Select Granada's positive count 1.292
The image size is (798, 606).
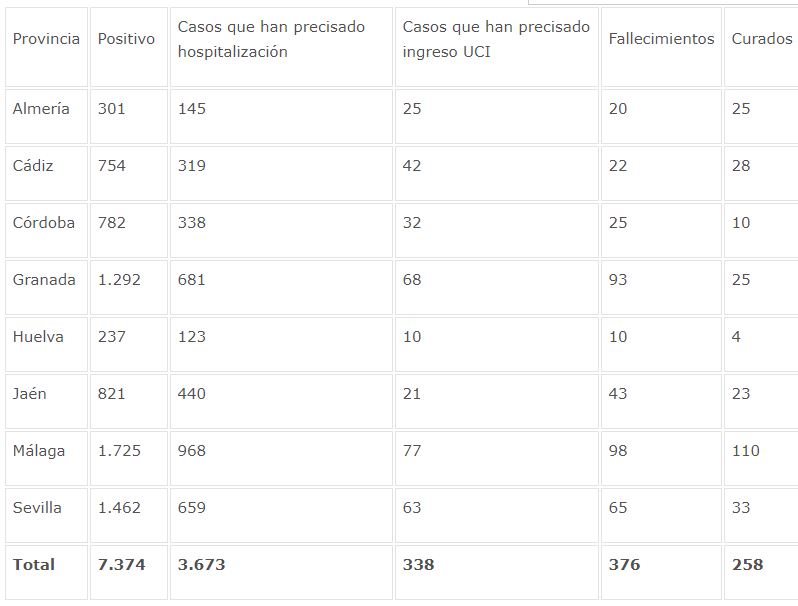pyautogui.click(x=119, y=280)
